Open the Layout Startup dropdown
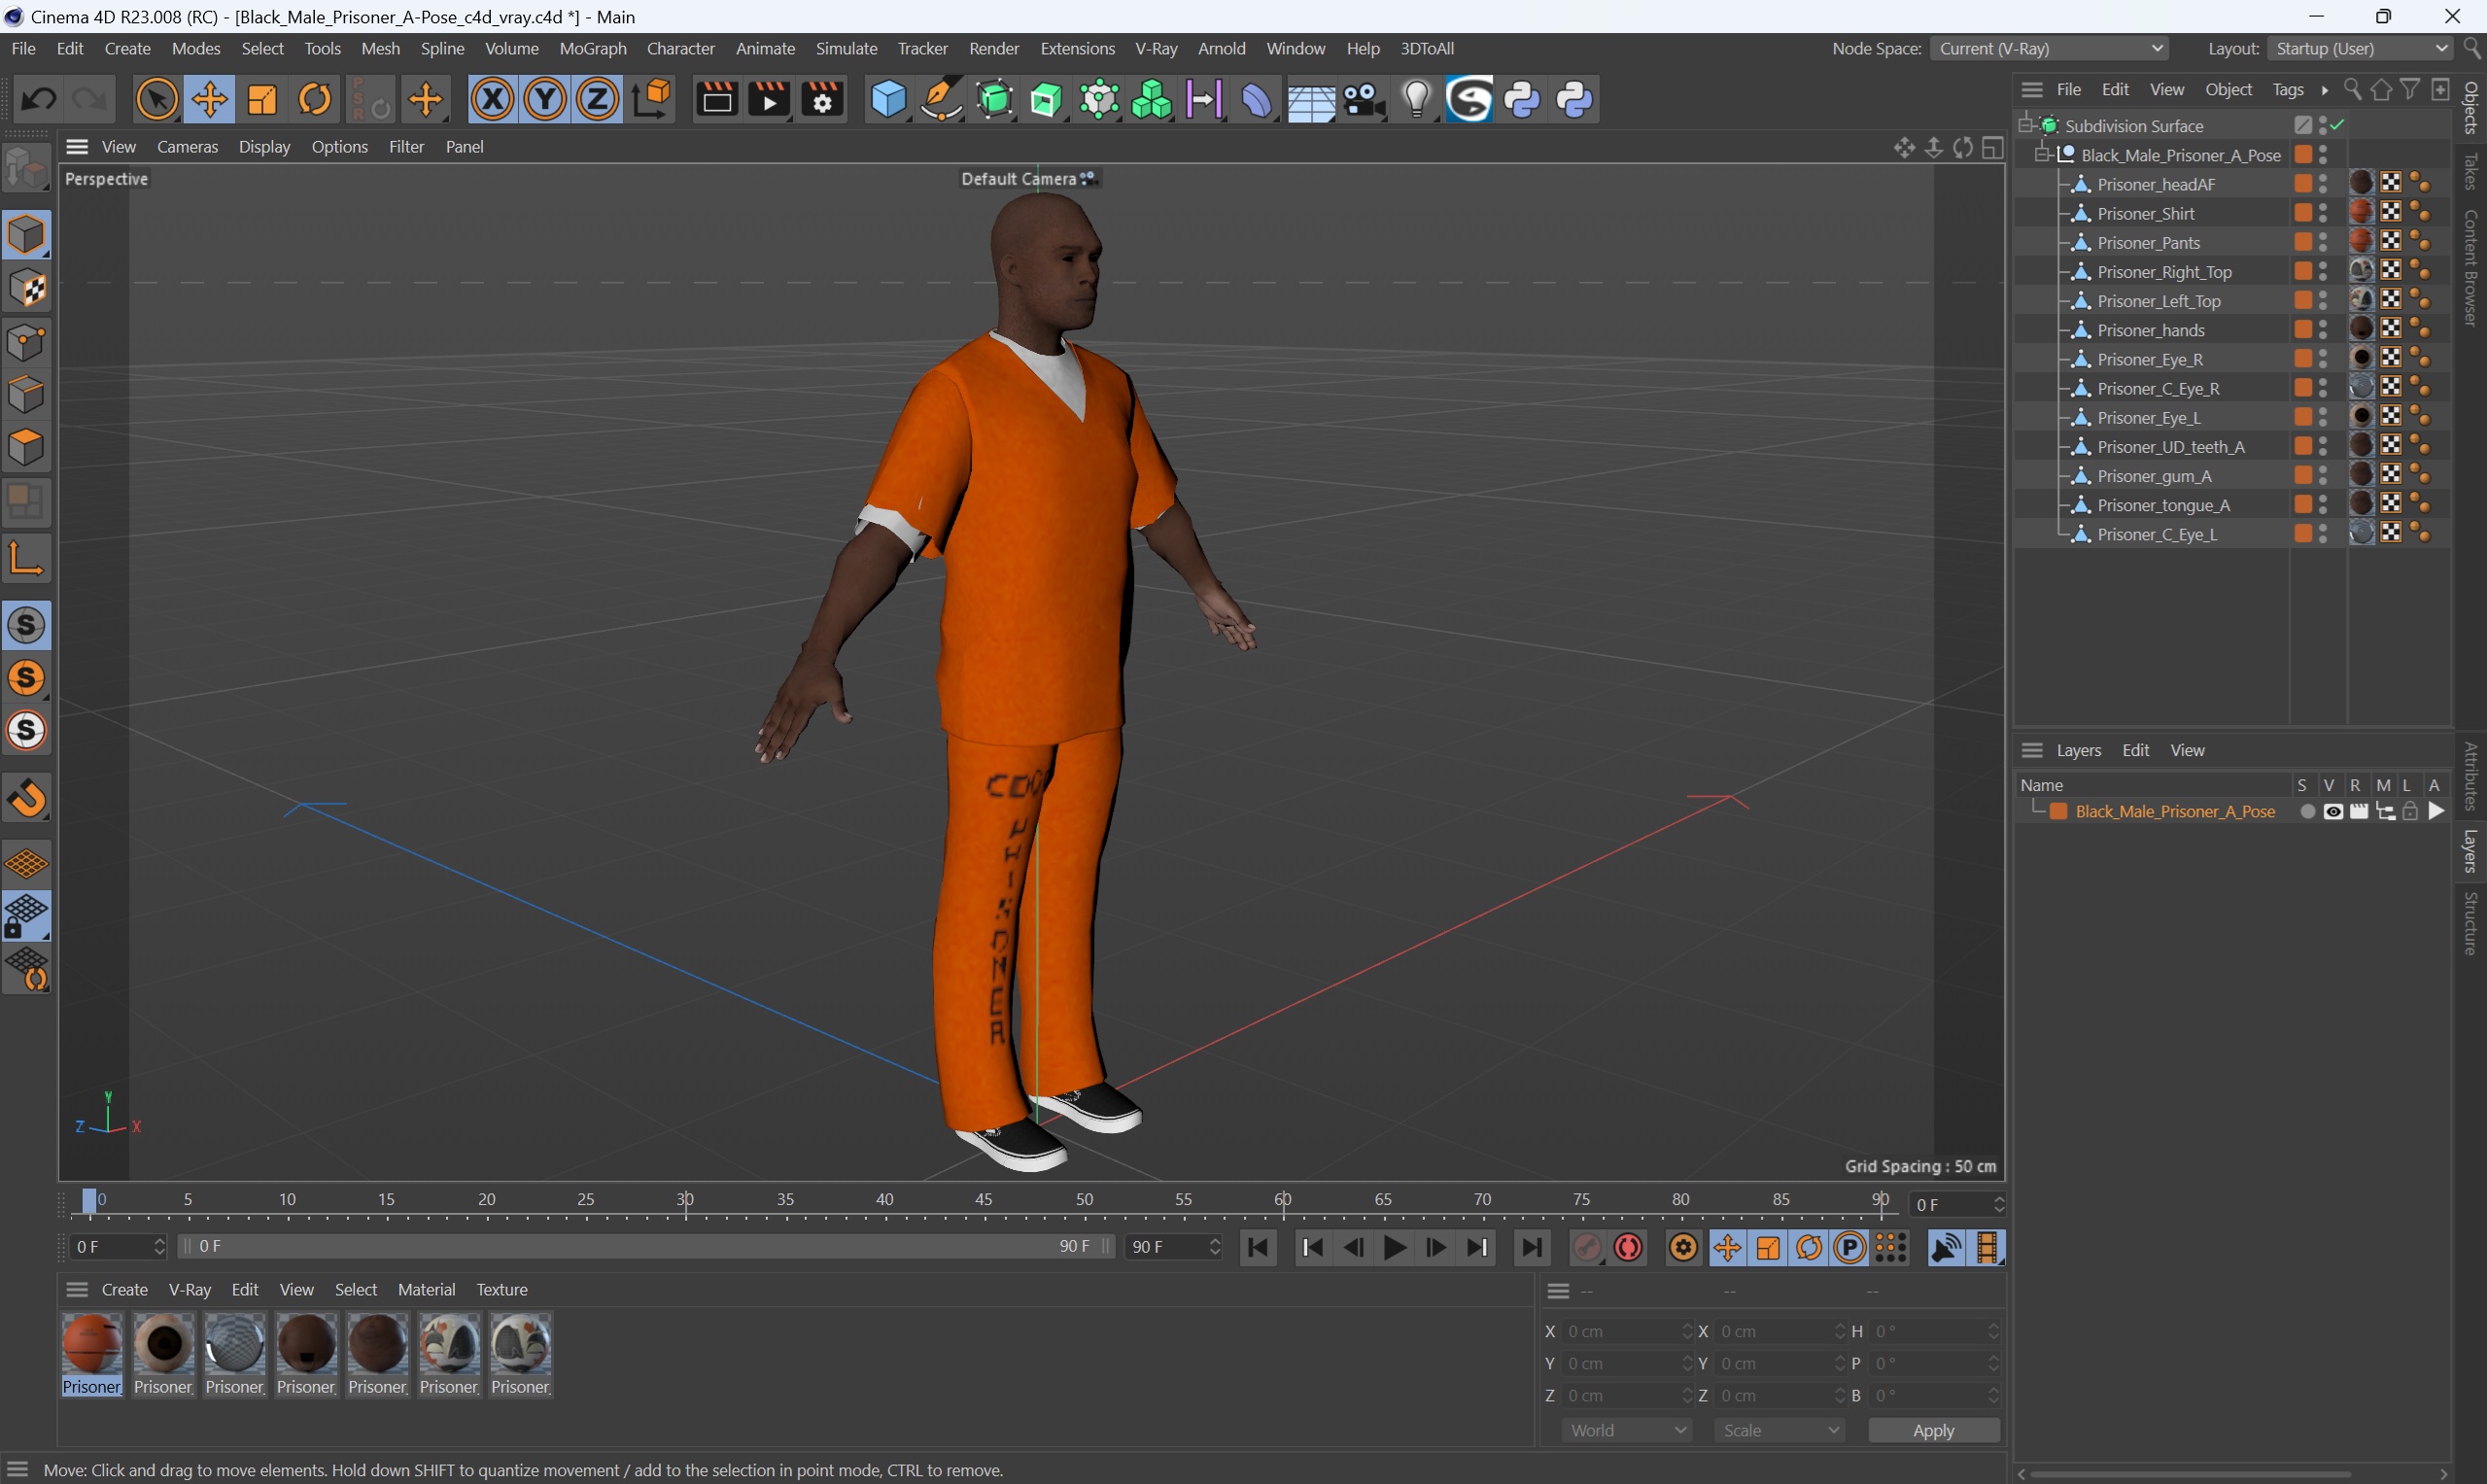The width and height of the screenshot is (2487, 1484). click(x=2360, y=48)
